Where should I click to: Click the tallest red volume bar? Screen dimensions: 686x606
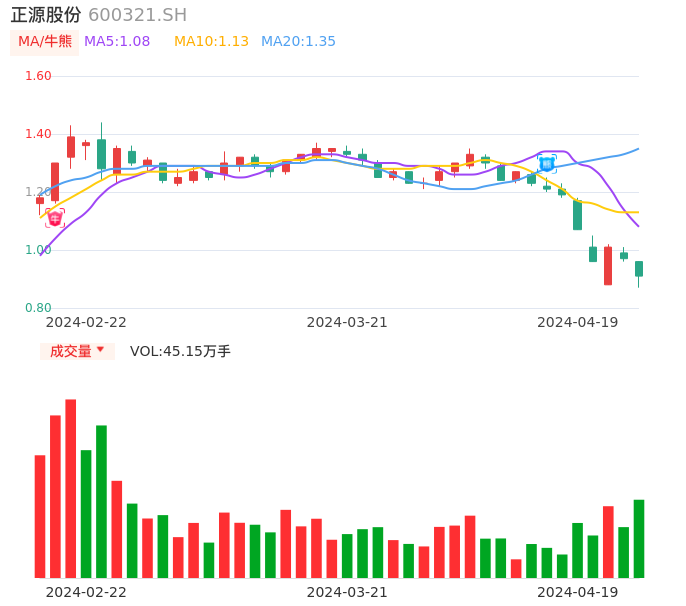[x=71, y=488]
